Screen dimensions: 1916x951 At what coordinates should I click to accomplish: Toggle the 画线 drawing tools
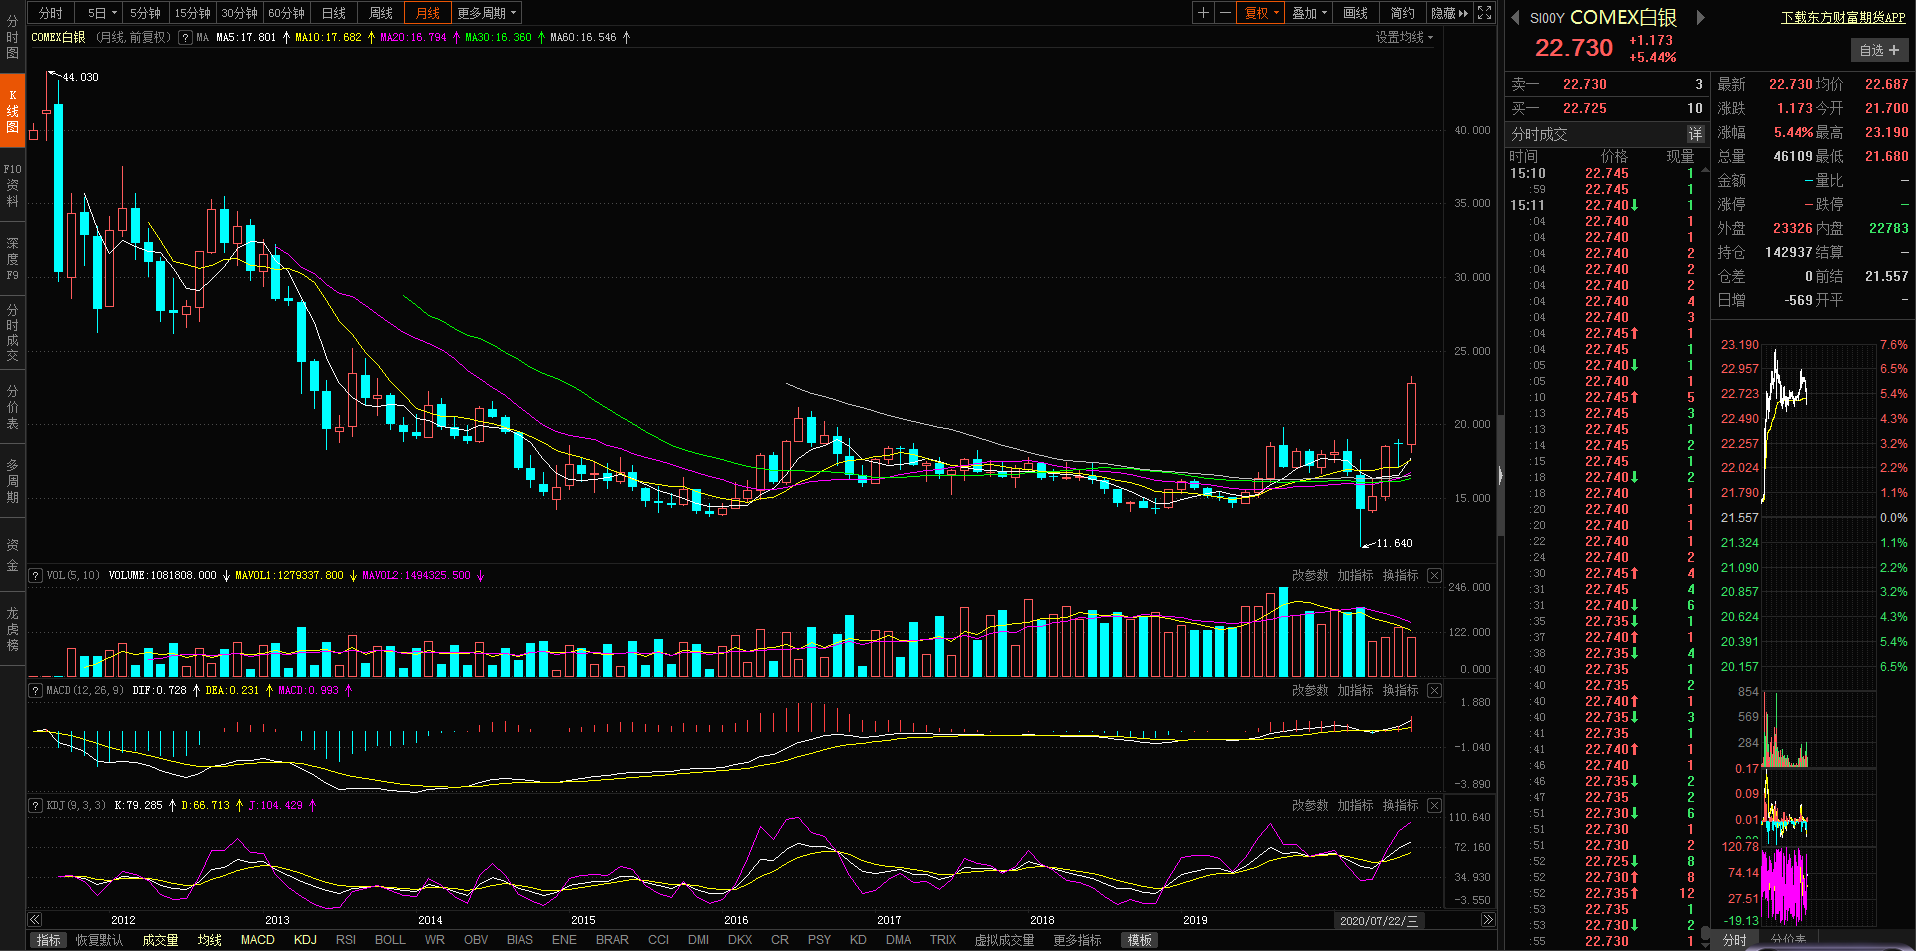pos(1355,13)
